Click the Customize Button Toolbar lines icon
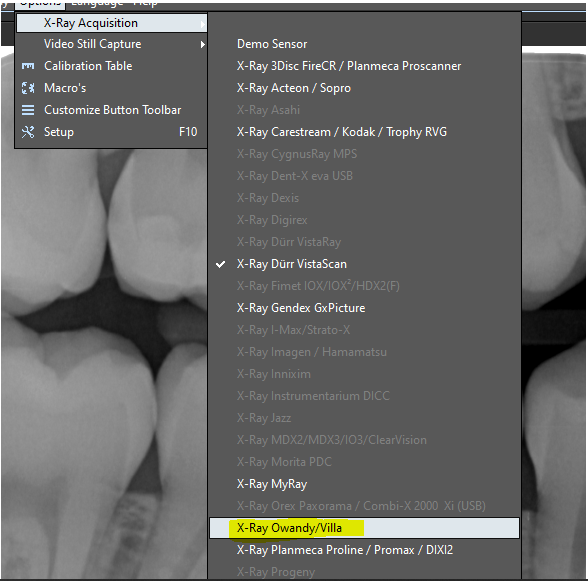588x581 pixels. tap(28, 110)
